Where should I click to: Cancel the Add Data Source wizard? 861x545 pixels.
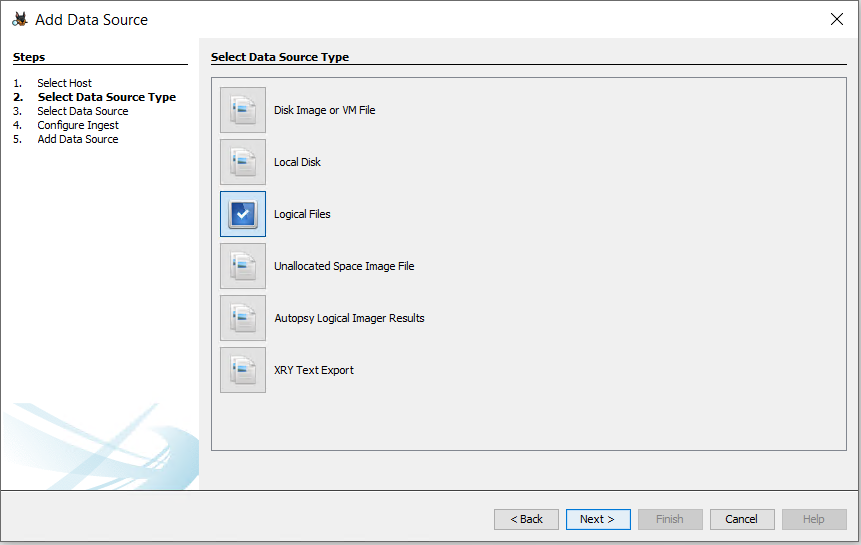[742, 519]
